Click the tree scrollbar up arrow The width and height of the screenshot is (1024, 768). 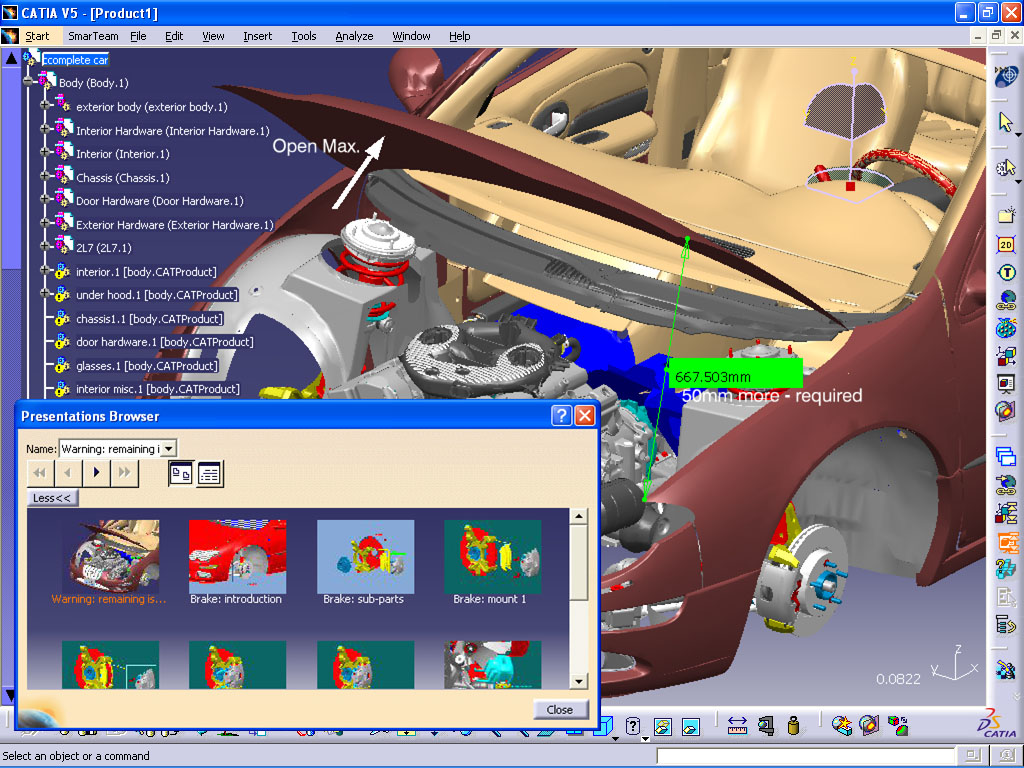pos(11,58)
